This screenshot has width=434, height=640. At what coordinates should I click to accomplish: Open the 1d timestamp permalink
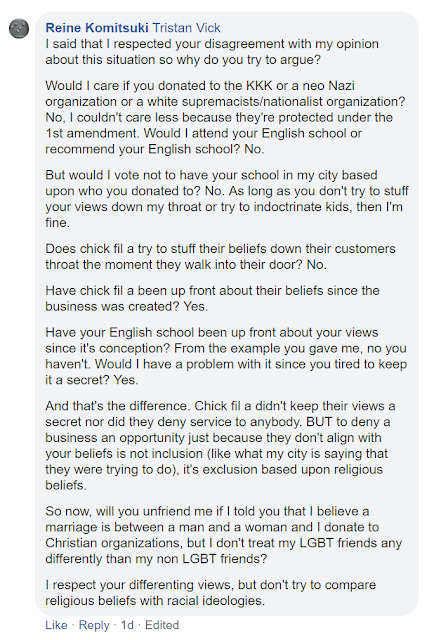(x=127, y=625)
